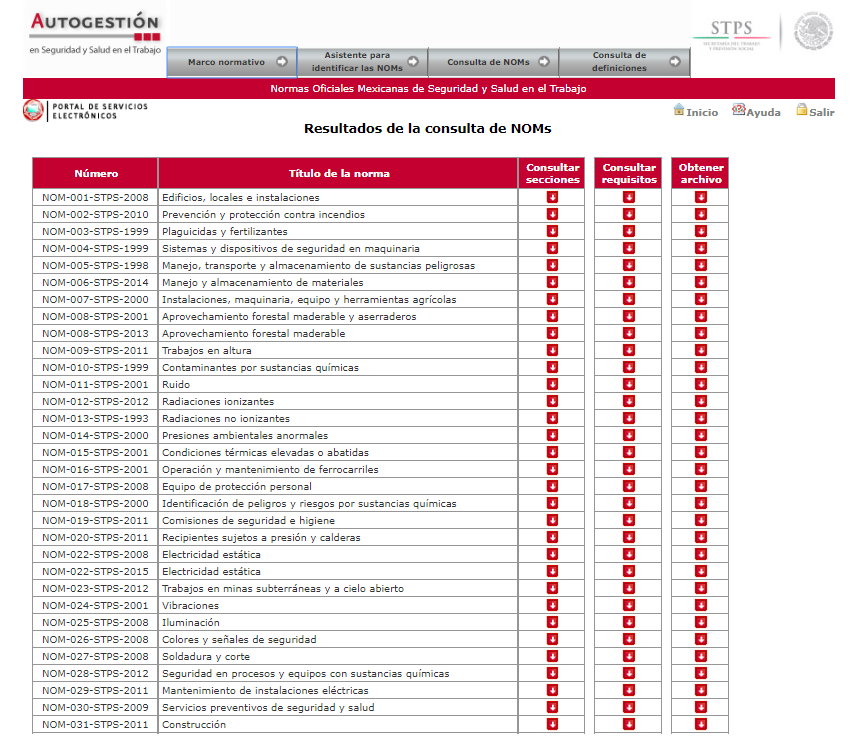This screenshot has width=850, height=746.
Task: Consult requirements for Operación de ferrocarriles
Action: (628, 469)
